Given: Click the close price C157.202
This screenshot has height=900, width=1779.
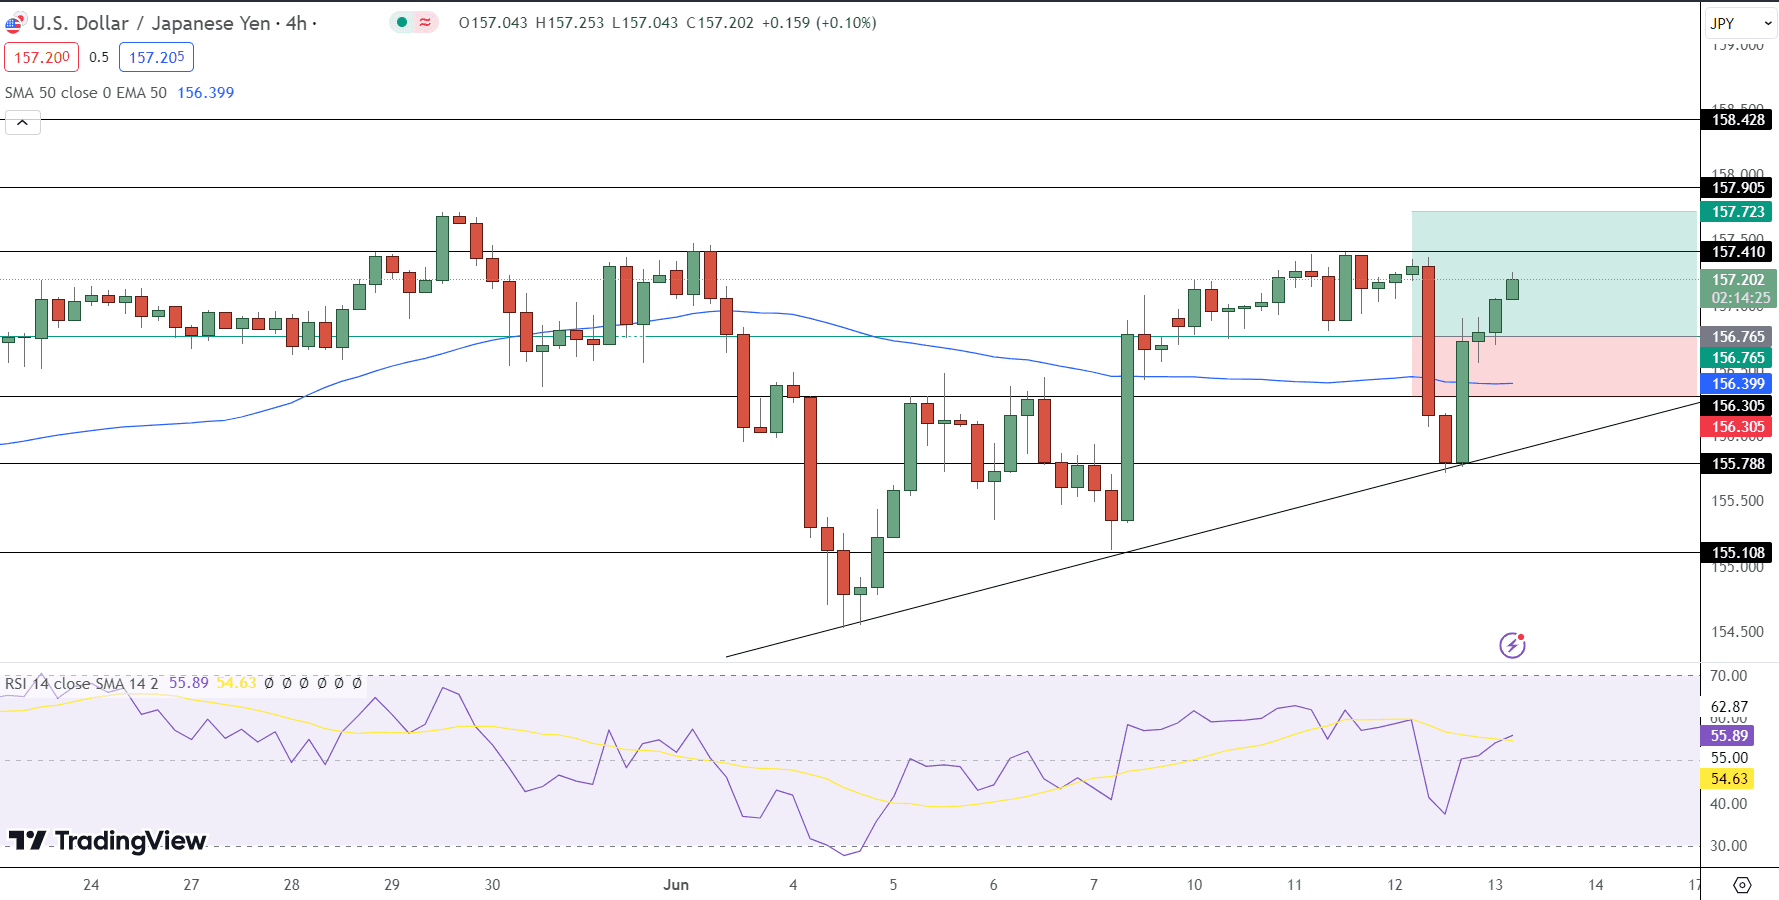Looking at the screenshot, I should tap(720, 23).
